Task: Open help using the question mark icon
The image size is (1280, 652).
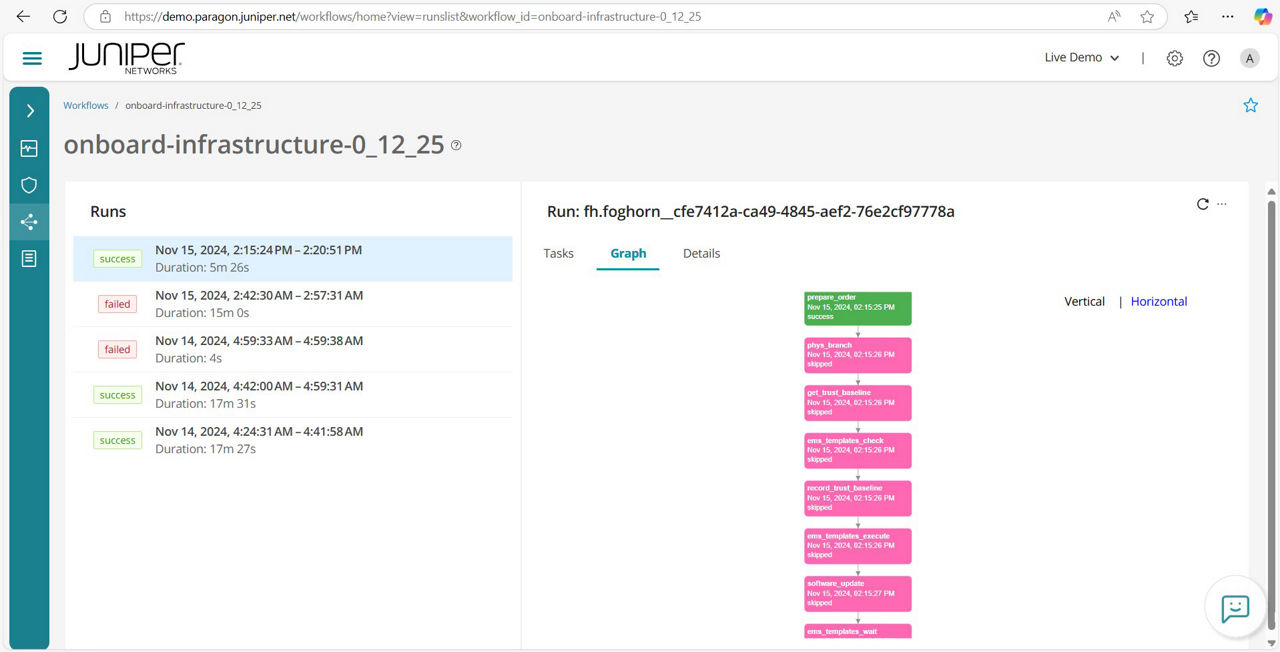Action: pyautogui.click(x=1211, y=58)
